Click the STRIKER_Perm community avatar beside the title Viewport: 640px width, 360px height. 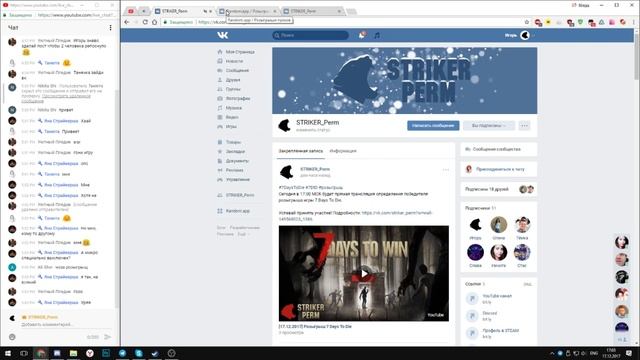[284, 125]
